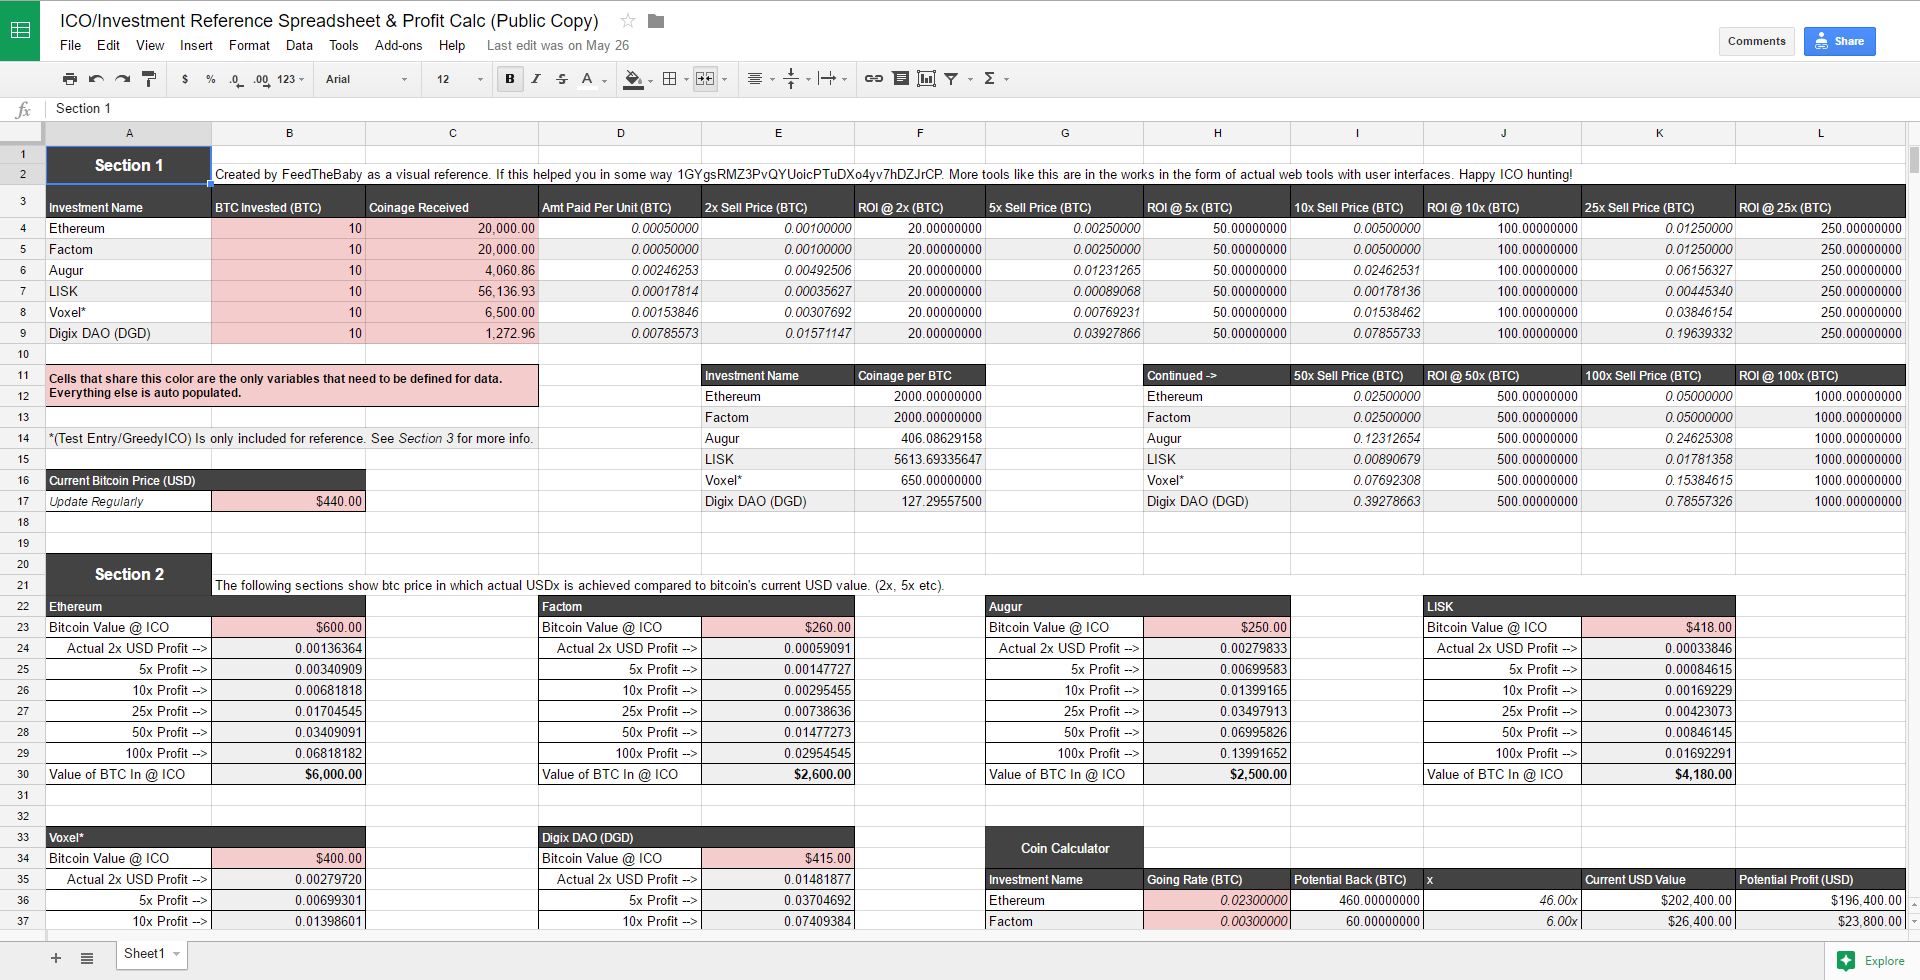Screen dimensions: 1920x980
Task: Expand the filter views arrow
Action: coord(970,79)
